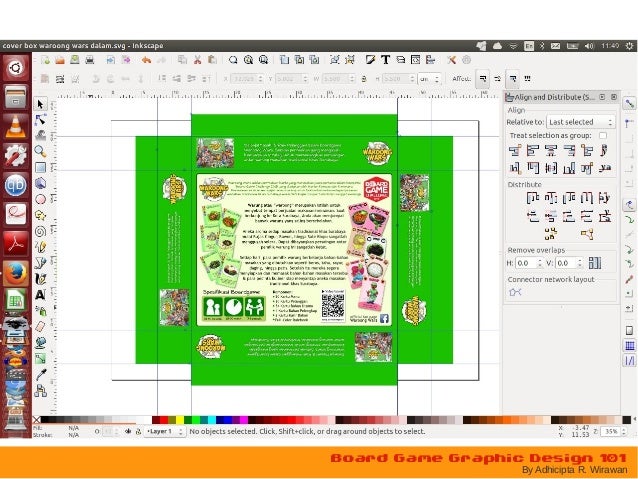Image resolution: width=638 pixels, height=479 pixels.
Task: Select the 3D Box tool
Action: [40, 183]
